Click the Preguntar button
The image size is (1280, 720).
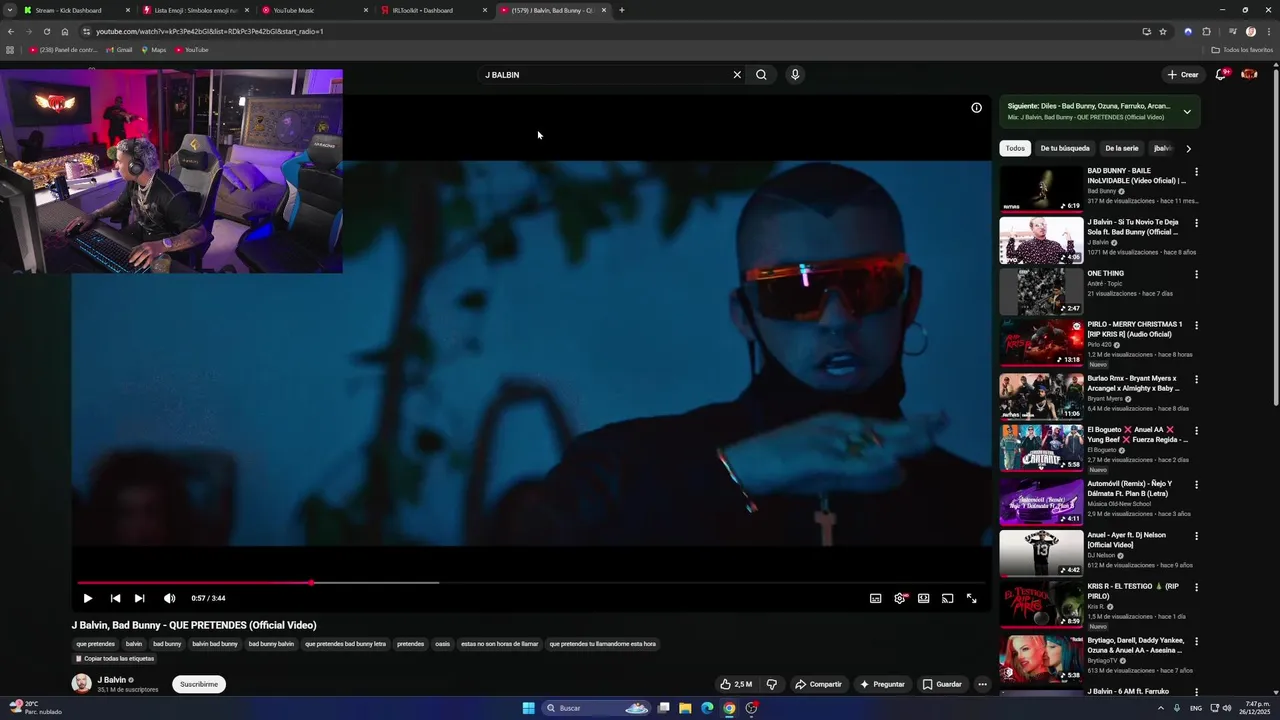881,685
